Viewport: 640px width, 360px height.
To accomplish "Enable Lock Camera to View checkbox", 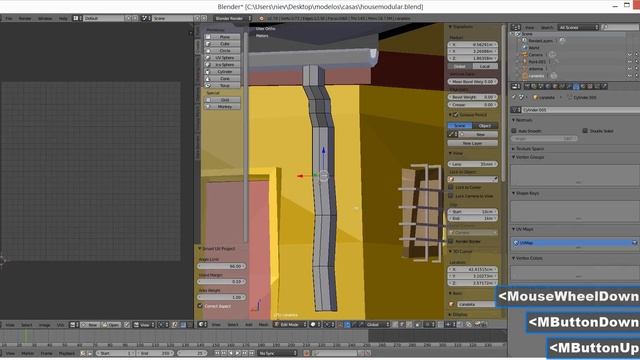I will pyautogui.click(x=451, y=196).
